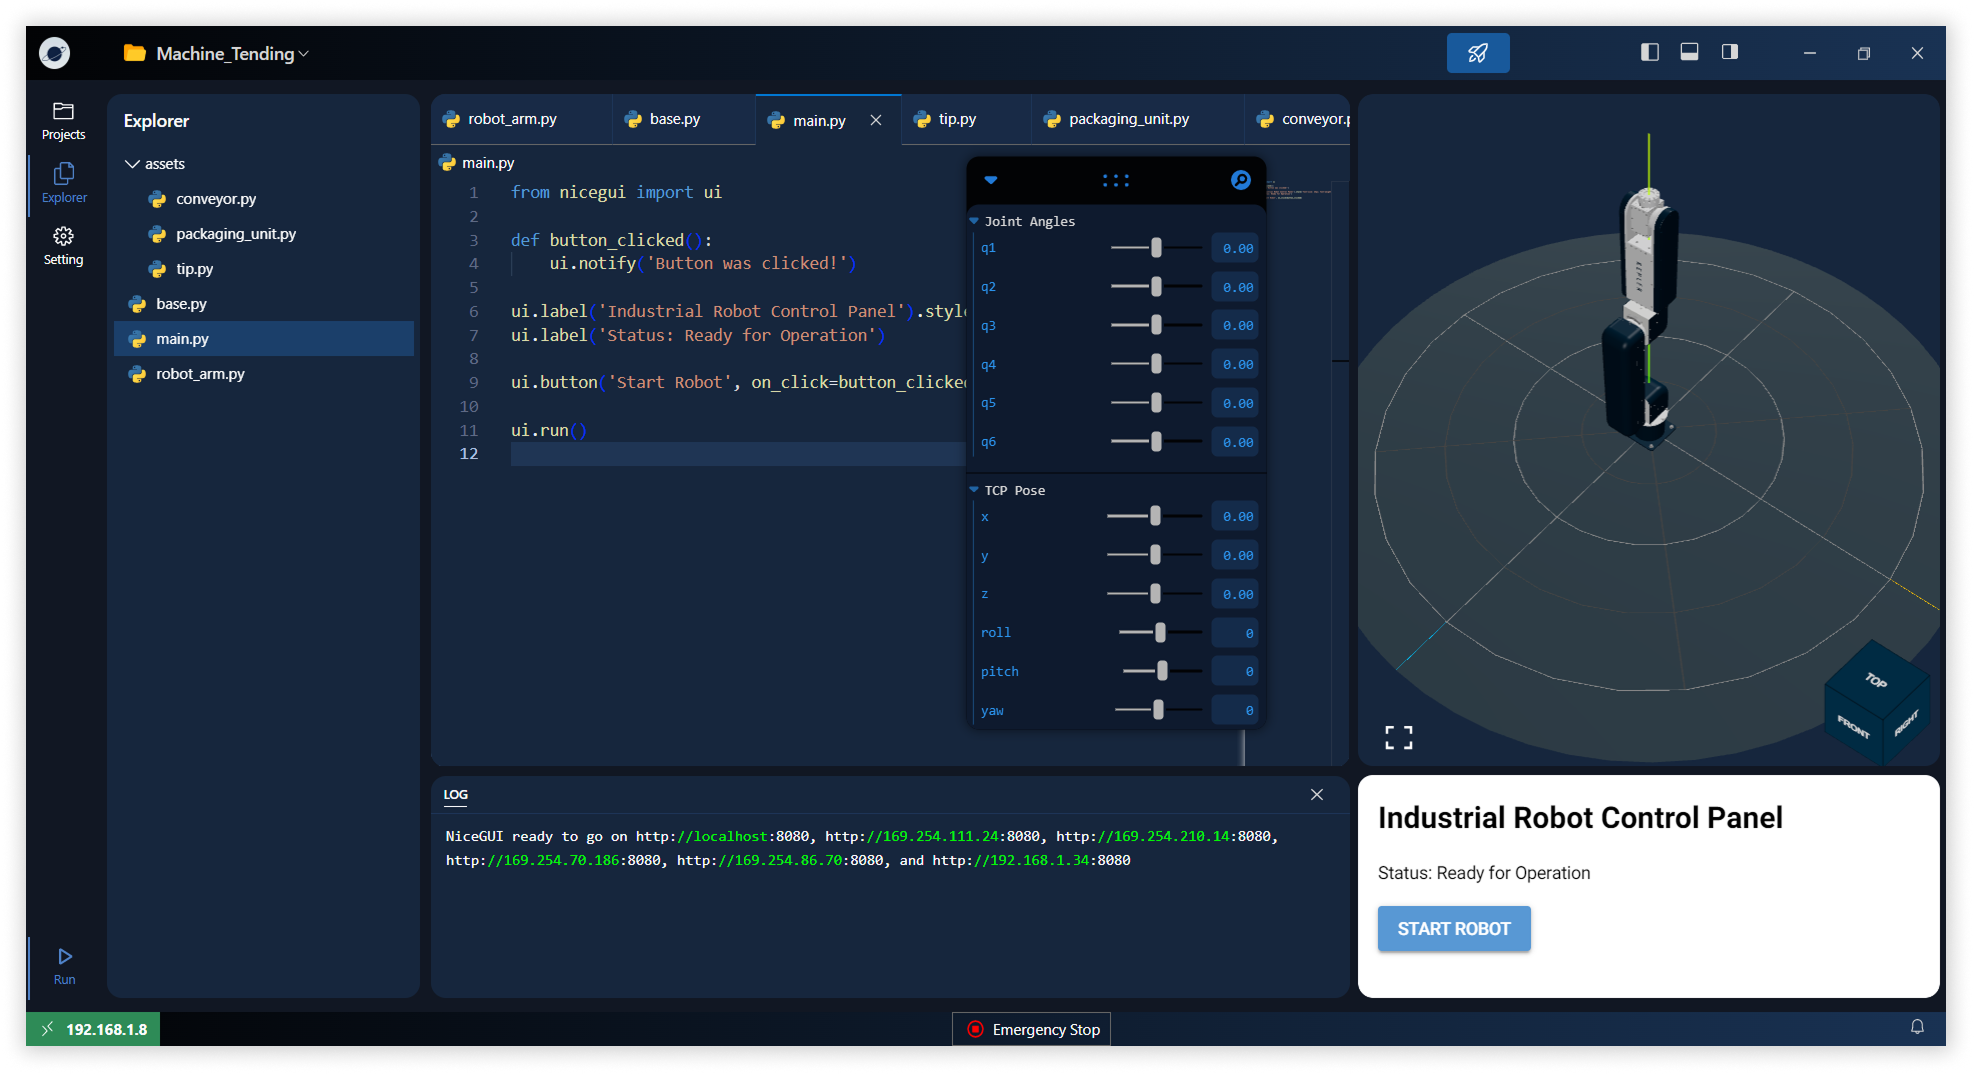
Task: Toggle the right panel visibility icon
Action: tap(1729, 51)
